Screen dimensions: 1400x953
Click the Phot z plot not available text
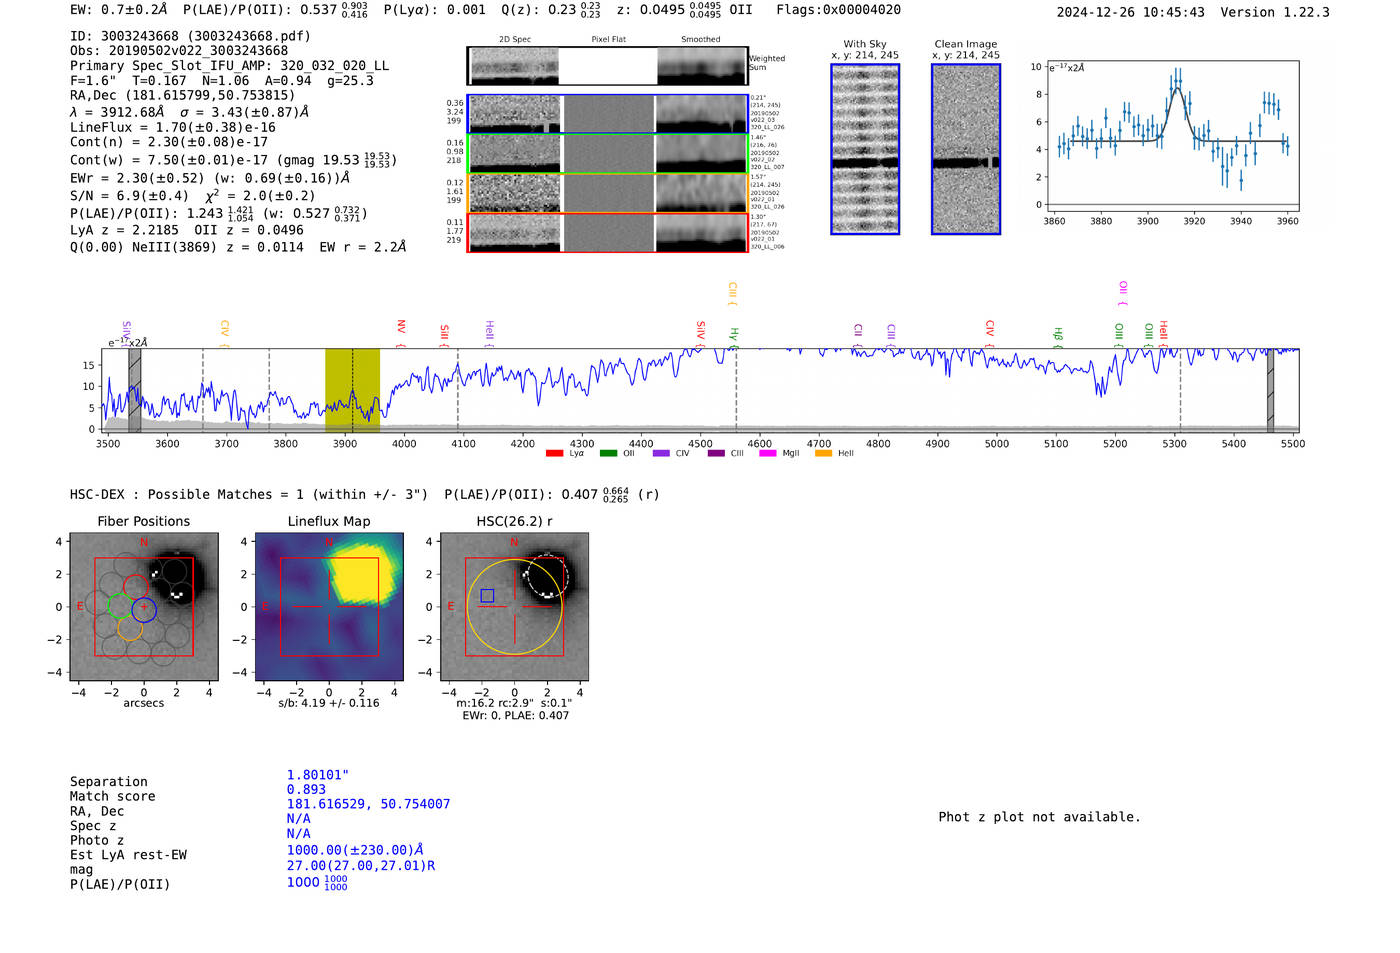point(1039,817)
